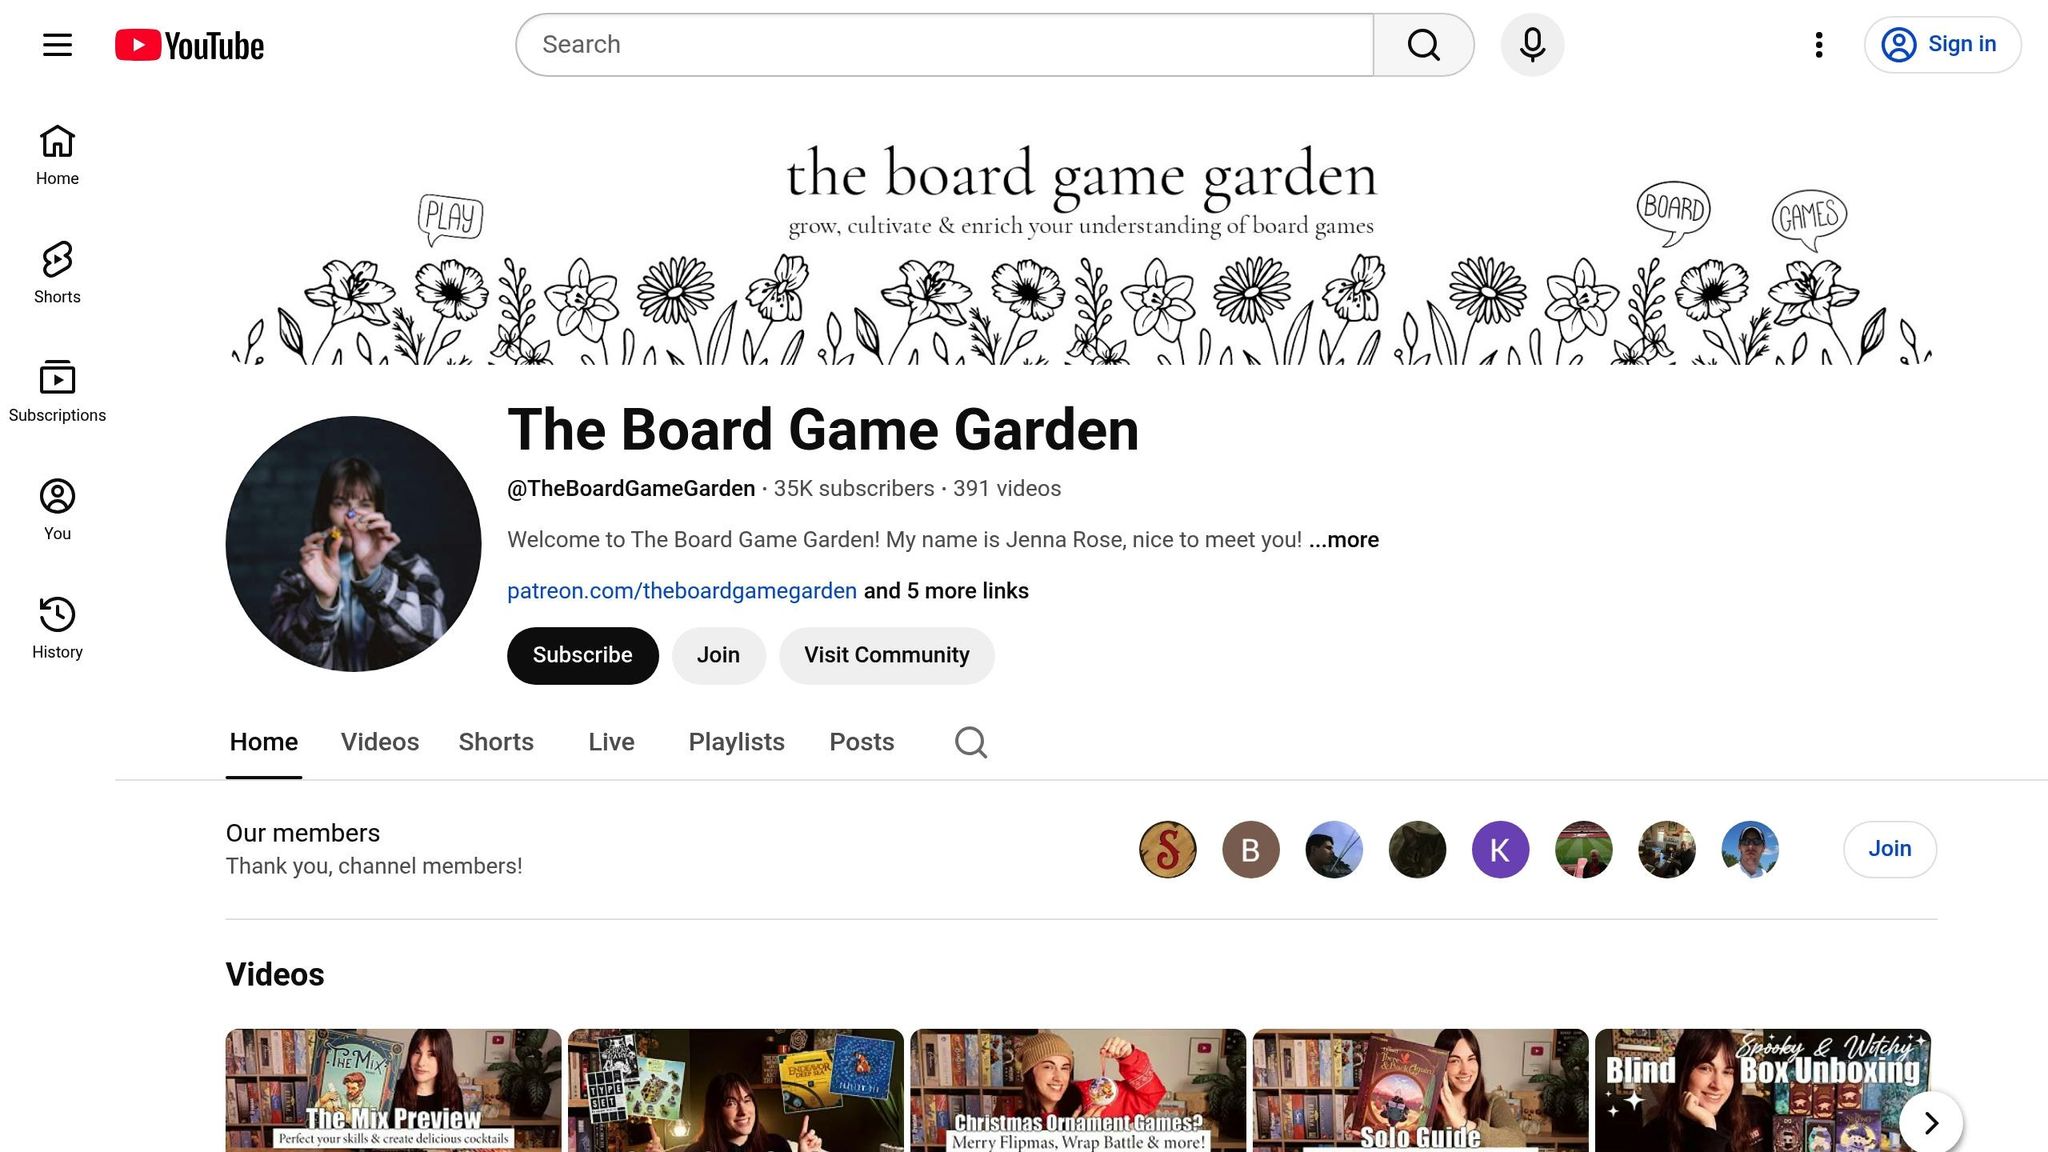The width and height of the screenshot is (2048, 1152).
Task: Open the patreon.com/theboardgamegarden link
Action: (682, 591)
